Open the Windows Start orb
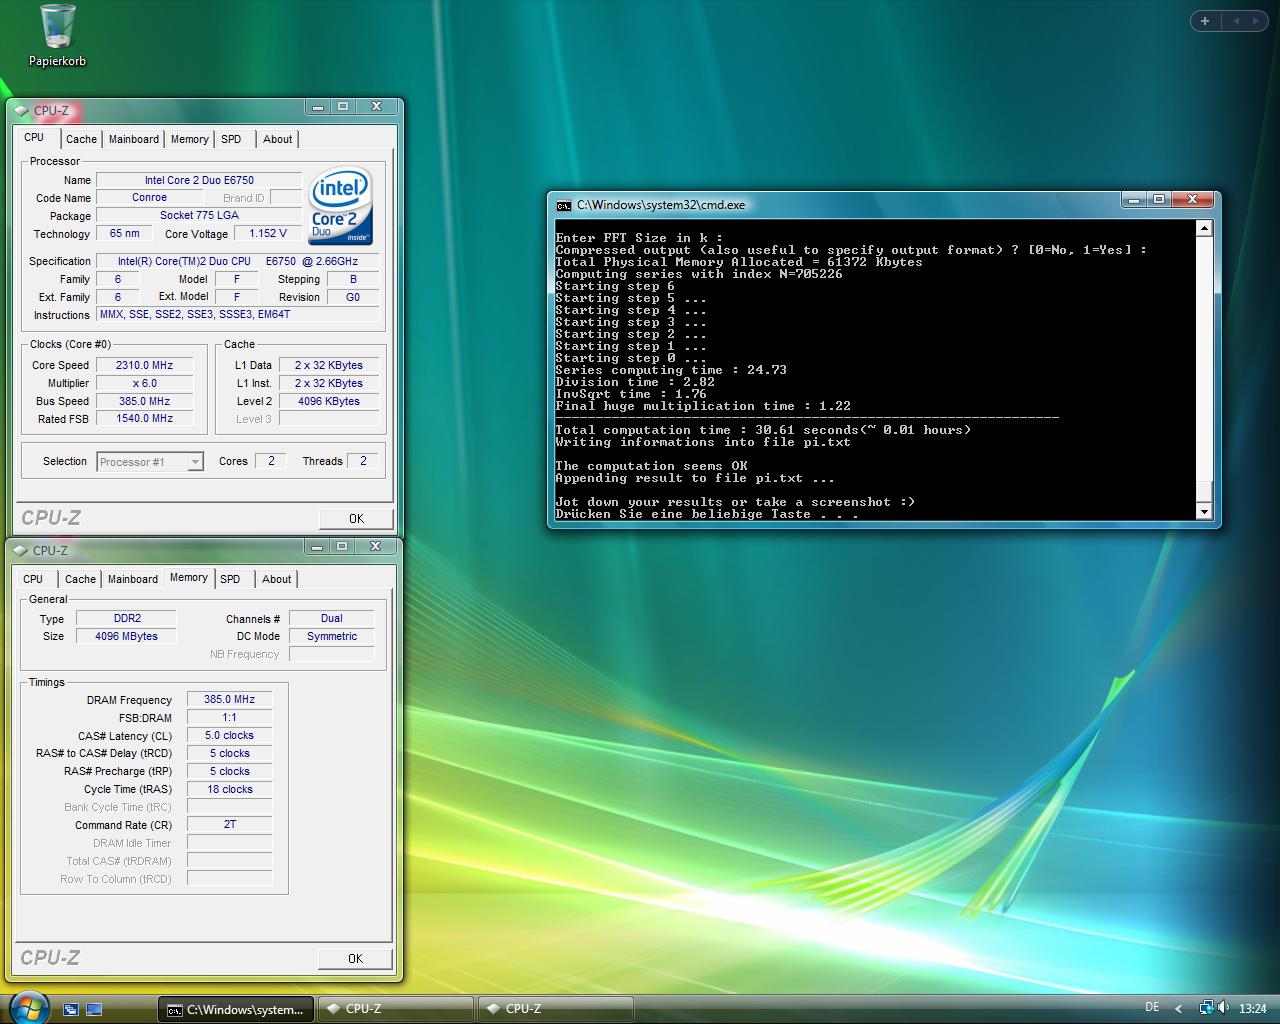Viewport: 1280px width, 1024px height. coord(28,1007)
